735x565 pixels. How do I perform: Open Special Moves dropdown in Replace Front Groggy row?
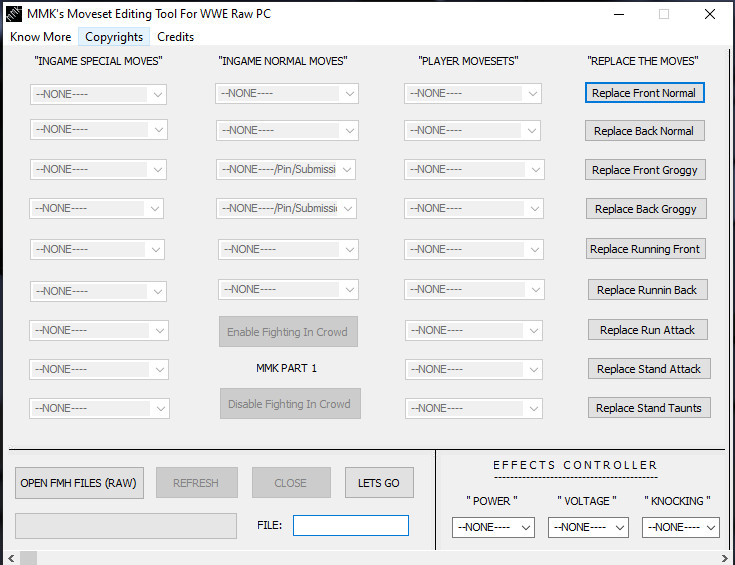[98, 169]
